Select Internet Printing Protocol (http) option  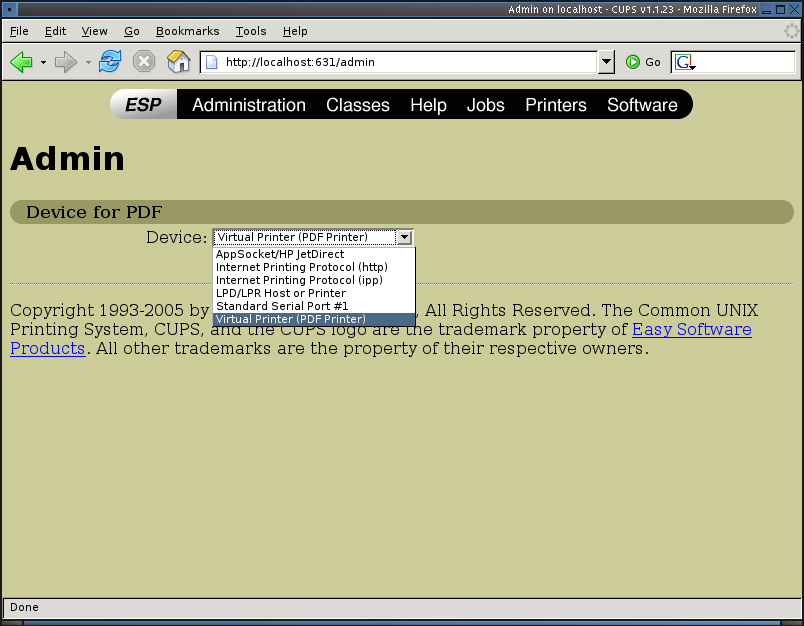tap(314, 267)
